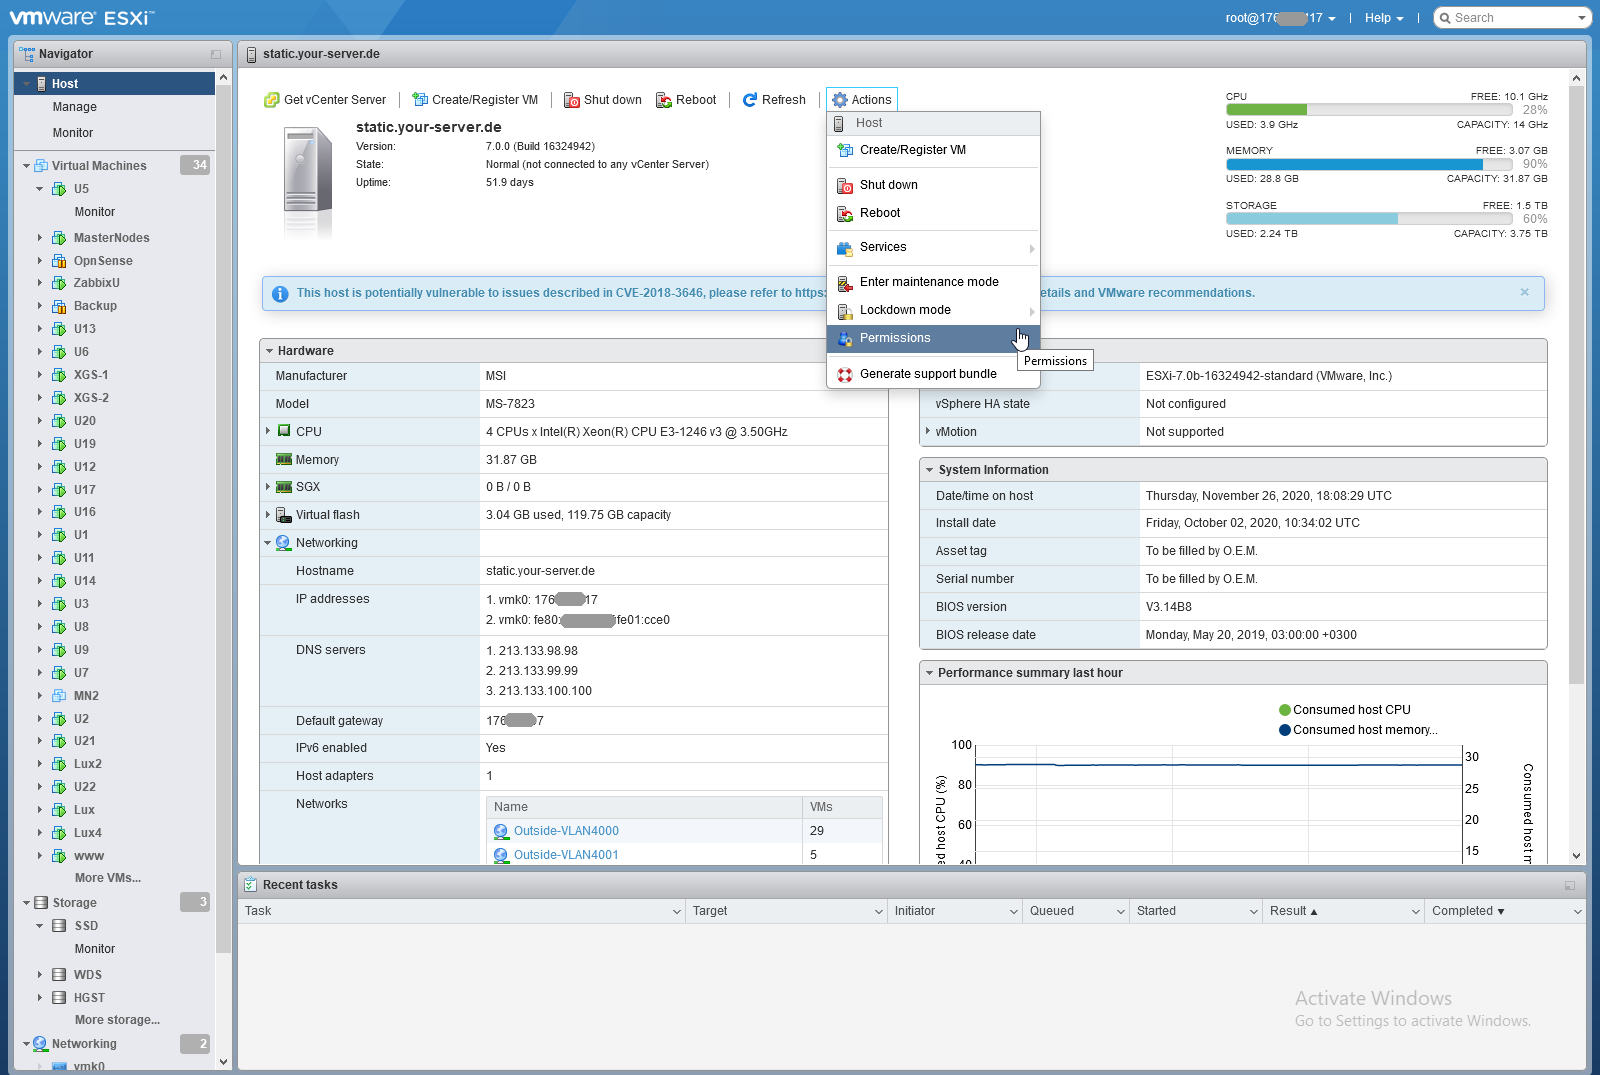Screen dimensions: 1600x1075
Task: Choose Create/Register VM from Actions menu
Action: click(933, 150)
